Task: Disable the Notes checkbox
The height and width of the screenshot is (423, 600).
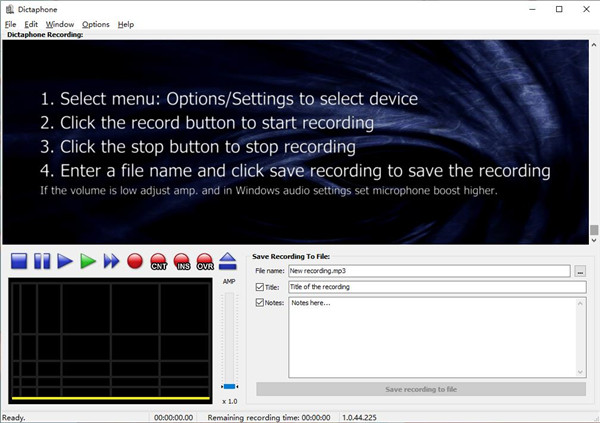Action: pyautogui.click(x=260, y=302)
